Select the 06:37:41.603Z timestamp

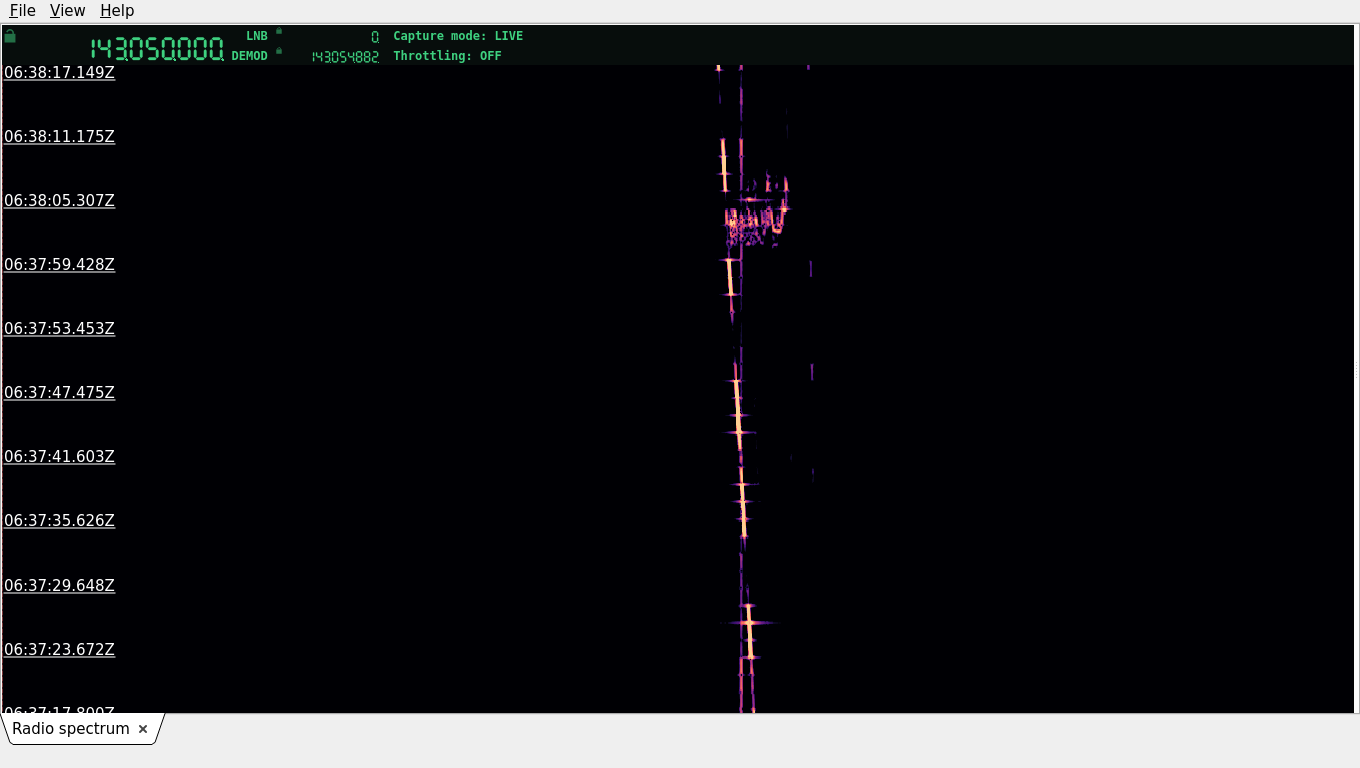pos(59,457)
